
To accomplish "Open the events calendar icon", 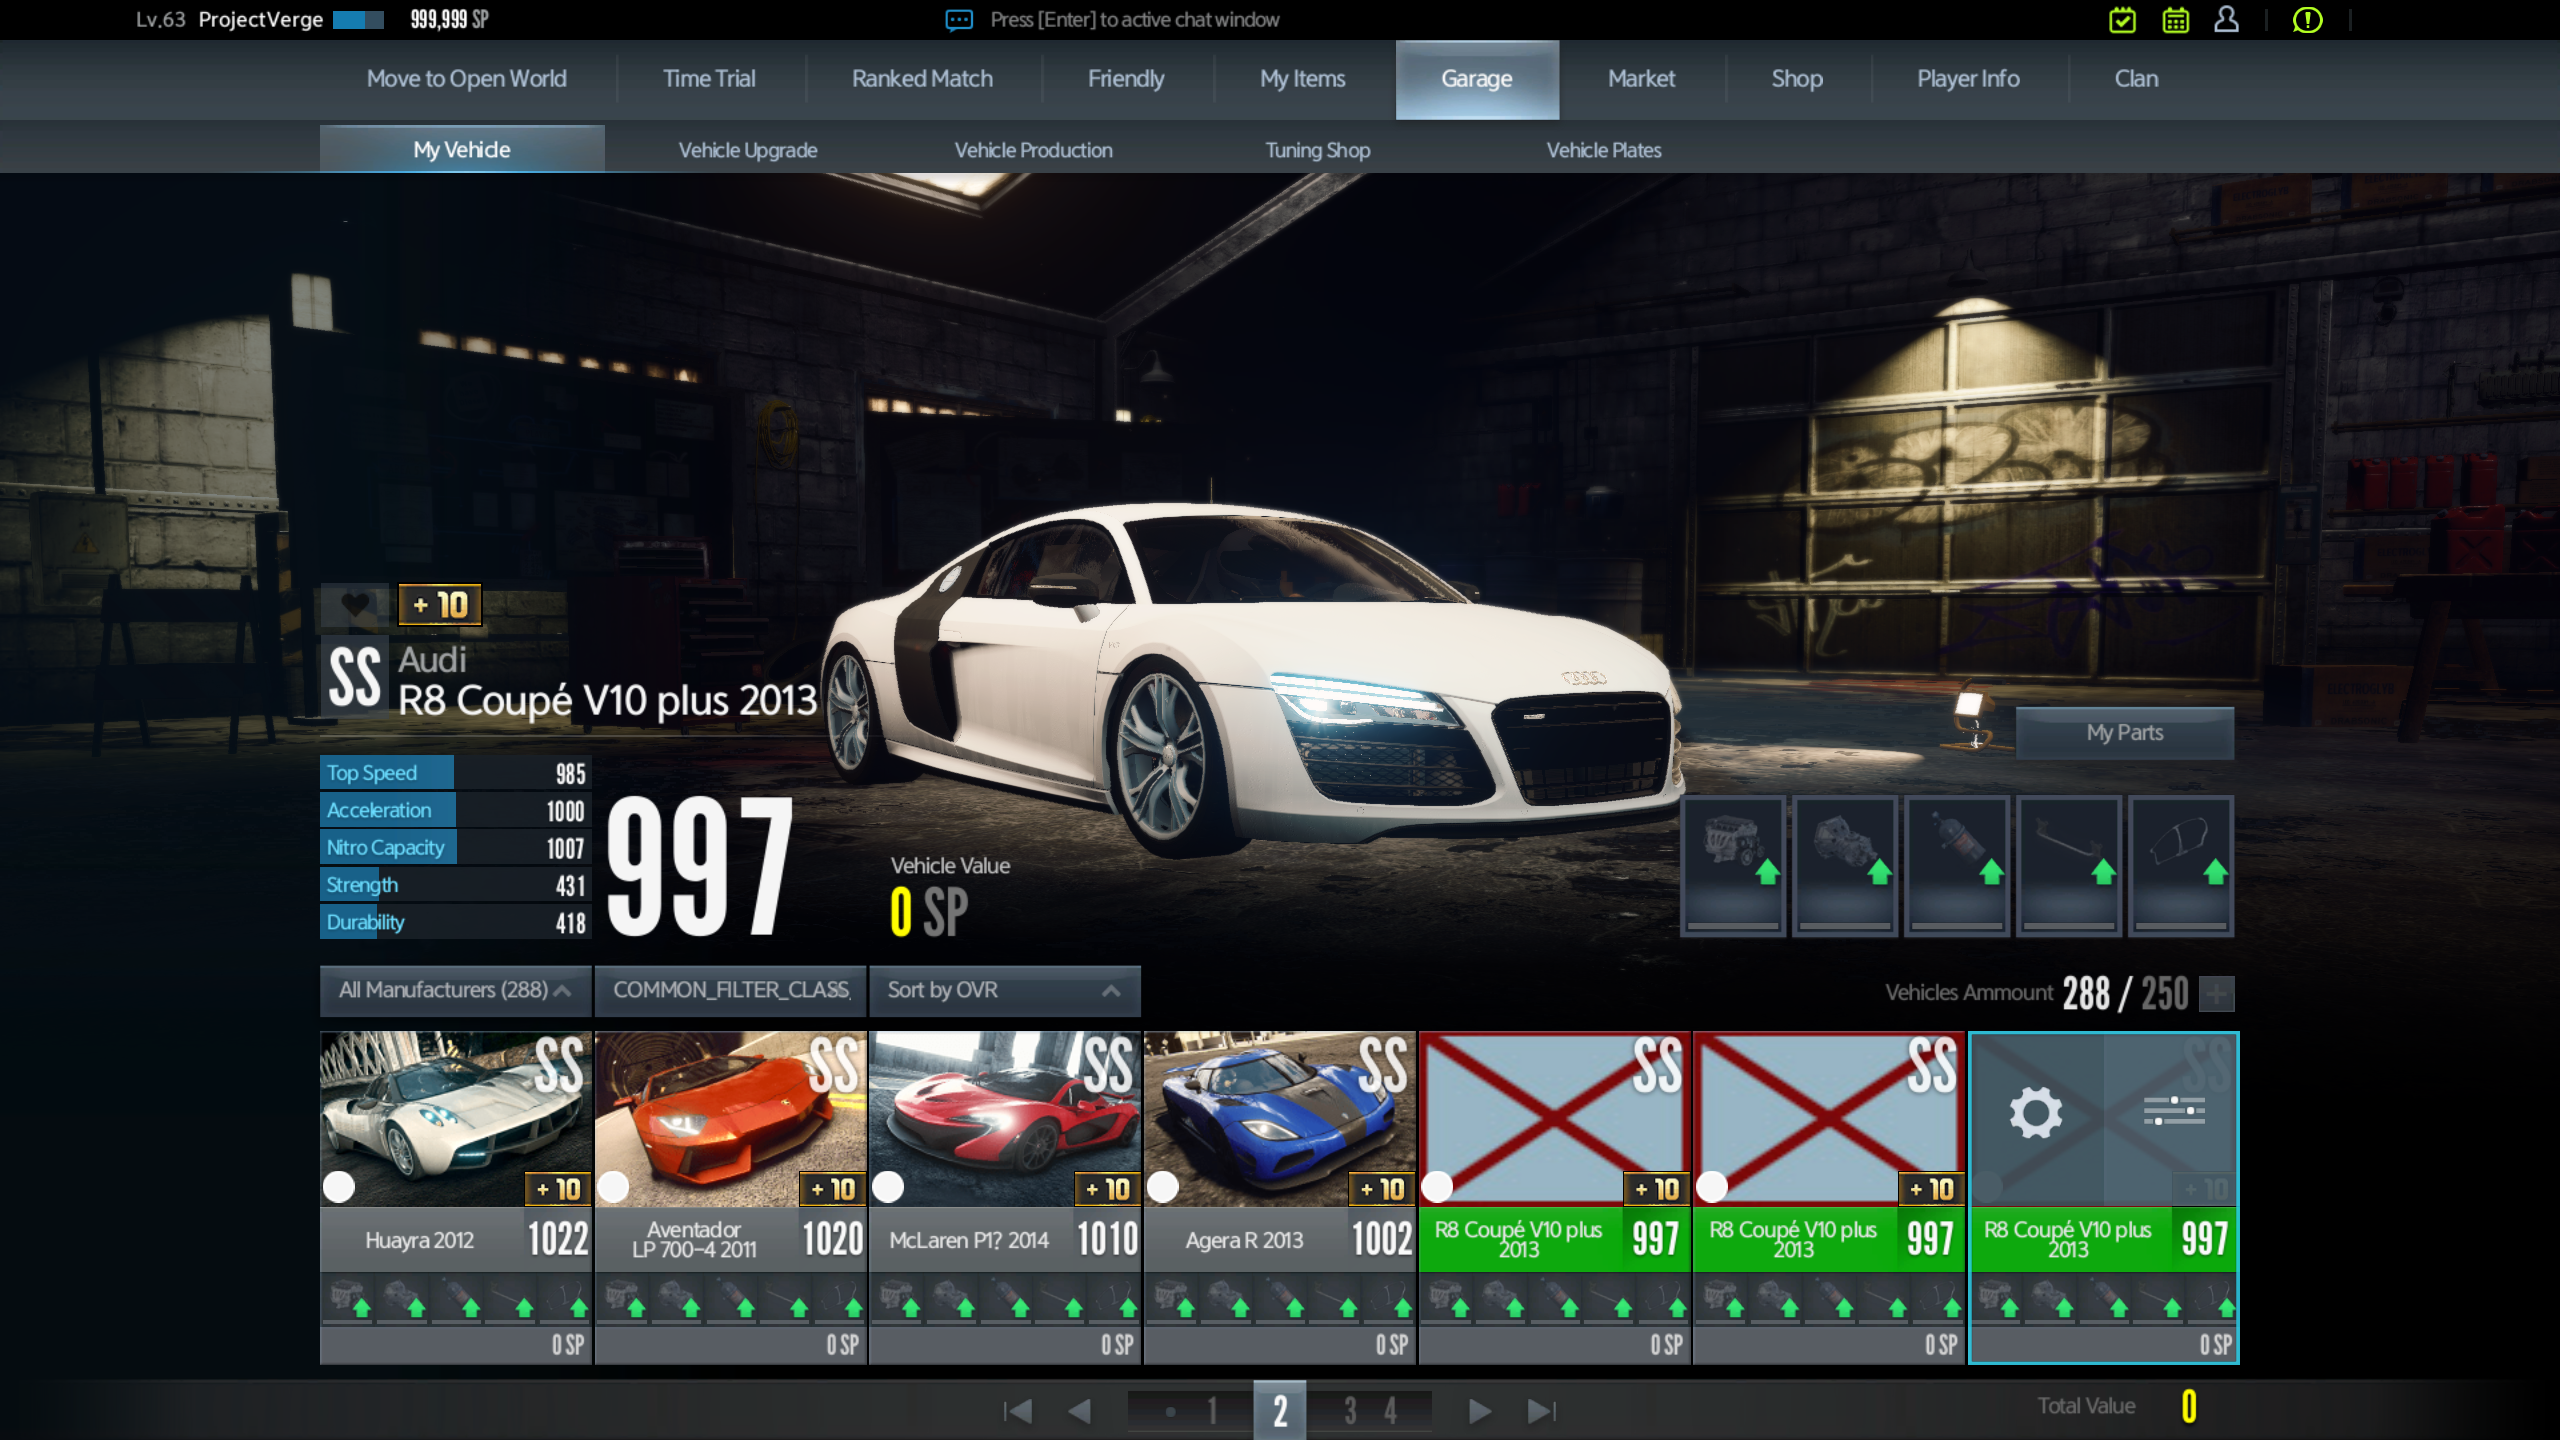I will click(x=2175, y=20).
